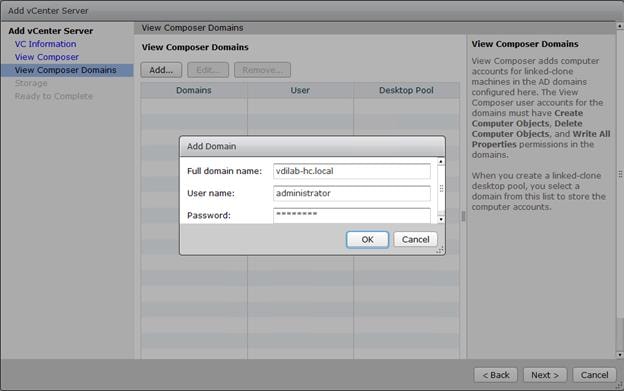
Task: Click the Add Domain dialog title bar
Action: pyautogui.click(x=312, y=146)
